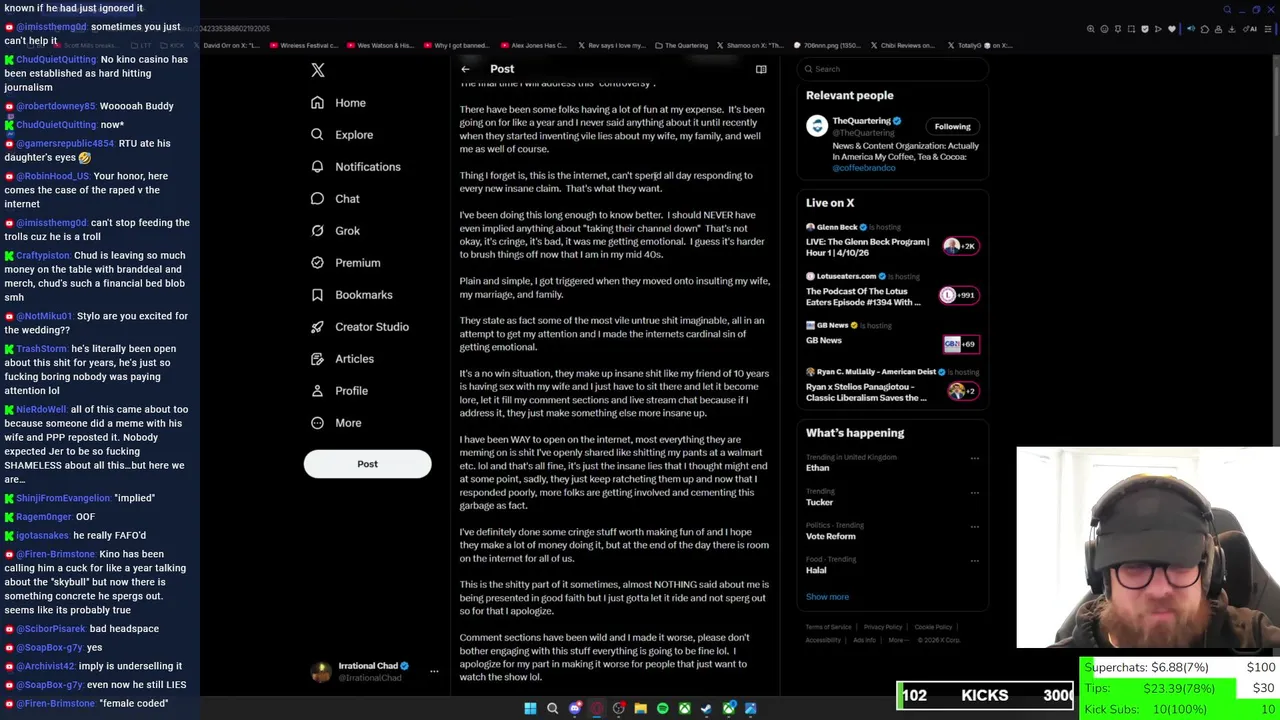The height and width of the screenshot is (720, 1280).
Task: Click Show more under What's happening
Action: click(827, 597)
